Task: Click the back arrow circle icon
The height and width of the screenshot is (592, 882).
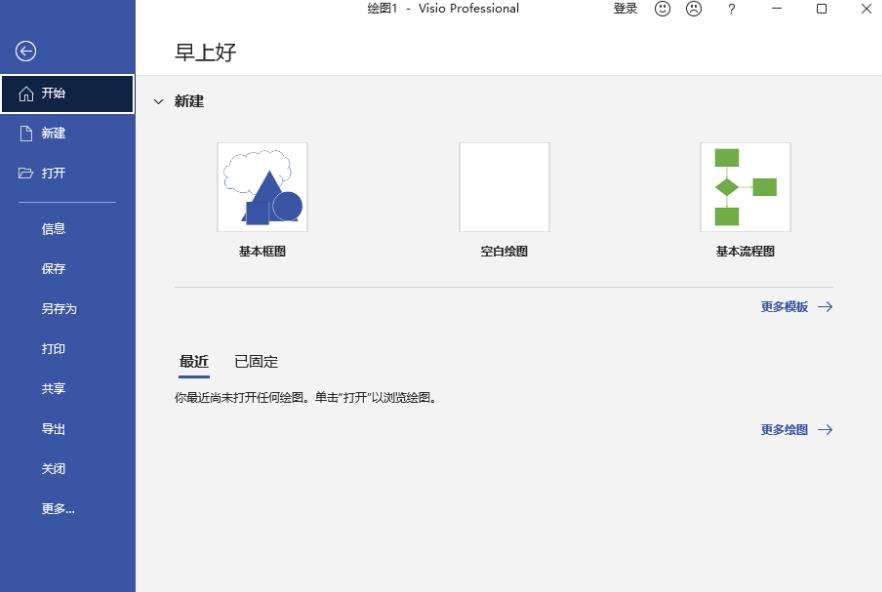Action: (x=25, y=51)
